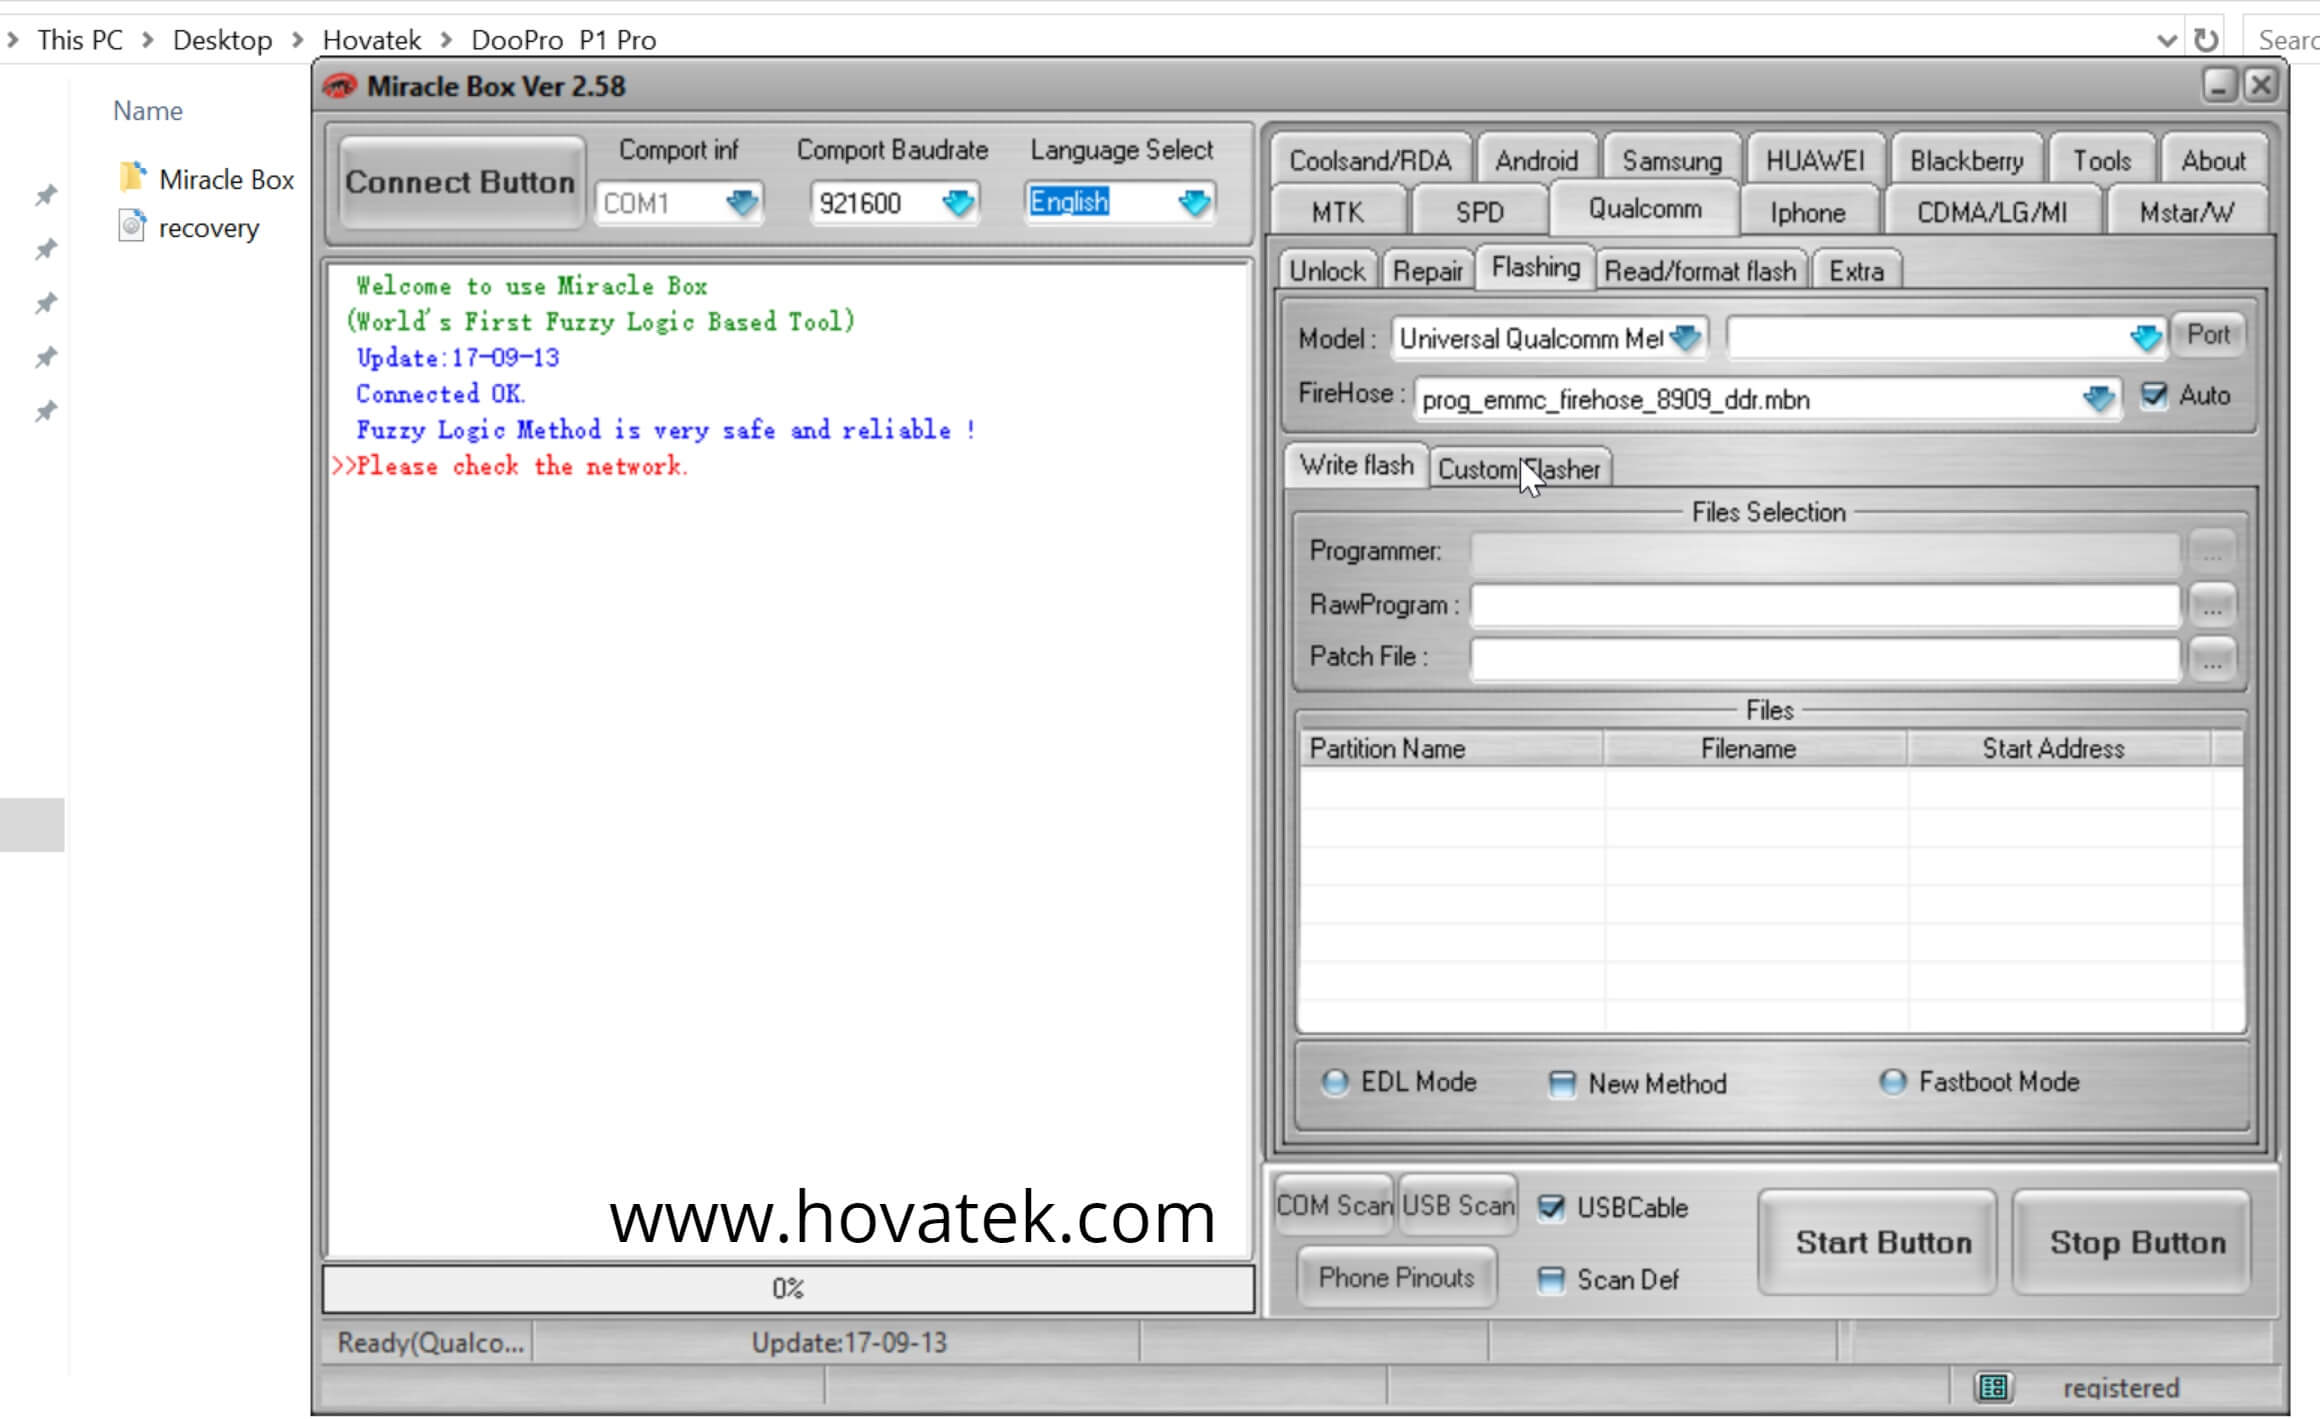Image resolution: width=2320 pixels, height=1419 pixels.
Task: Expand the Model Universal Qualcomm dropdown
Action: click(x=1685, y=338)
